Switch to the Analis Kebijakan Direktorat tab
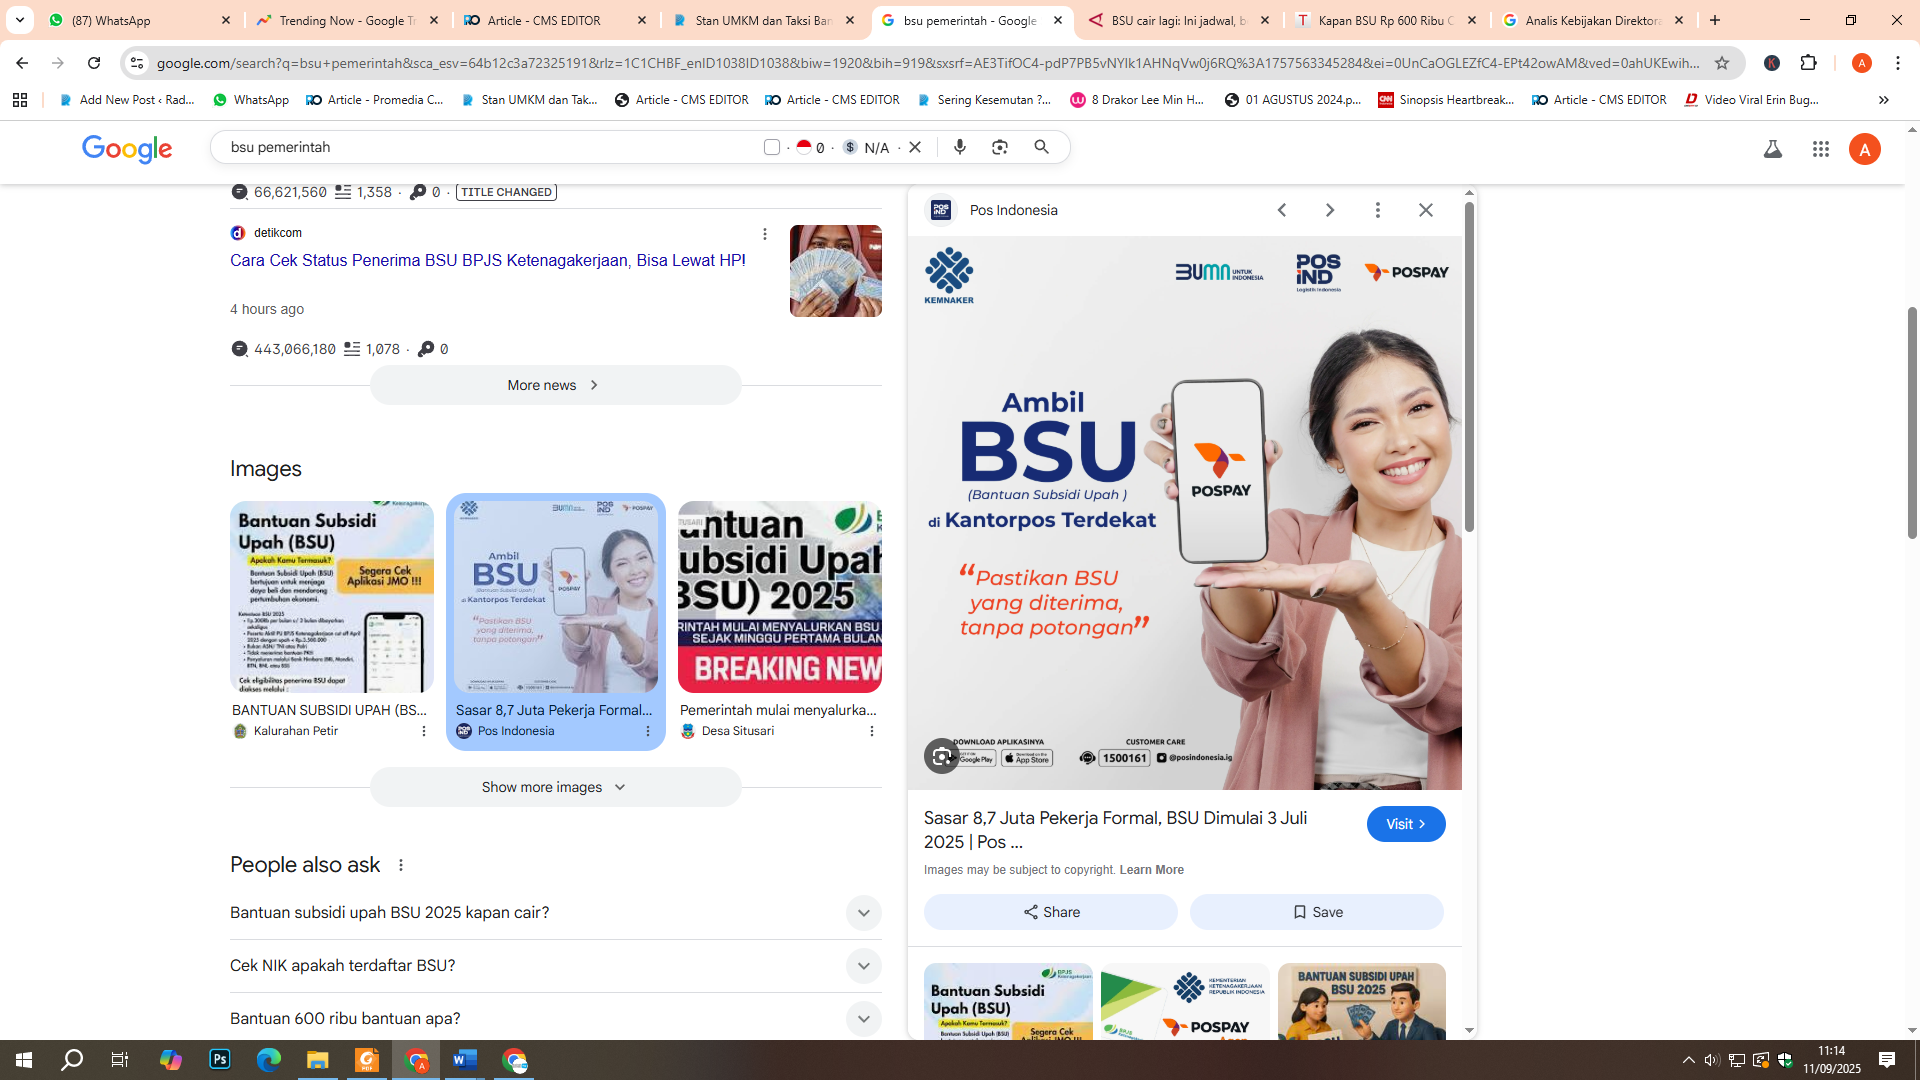 1594,20
